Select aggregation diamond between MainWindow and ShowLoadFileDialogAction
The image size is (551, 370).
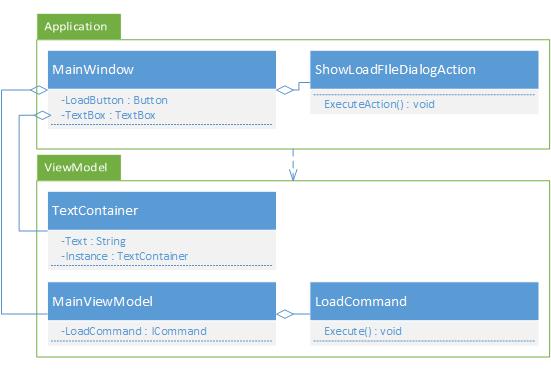(285, 90)
